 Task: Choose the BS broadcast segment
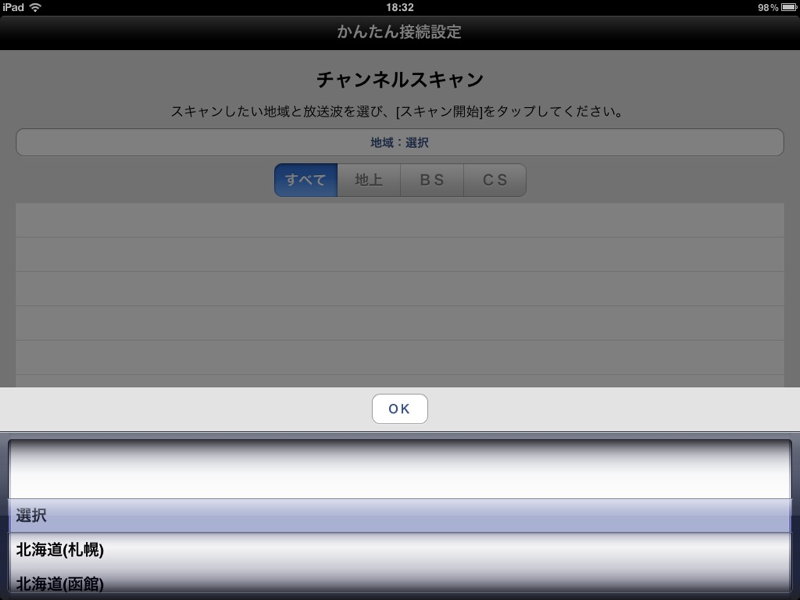click(x=432, y=180)
